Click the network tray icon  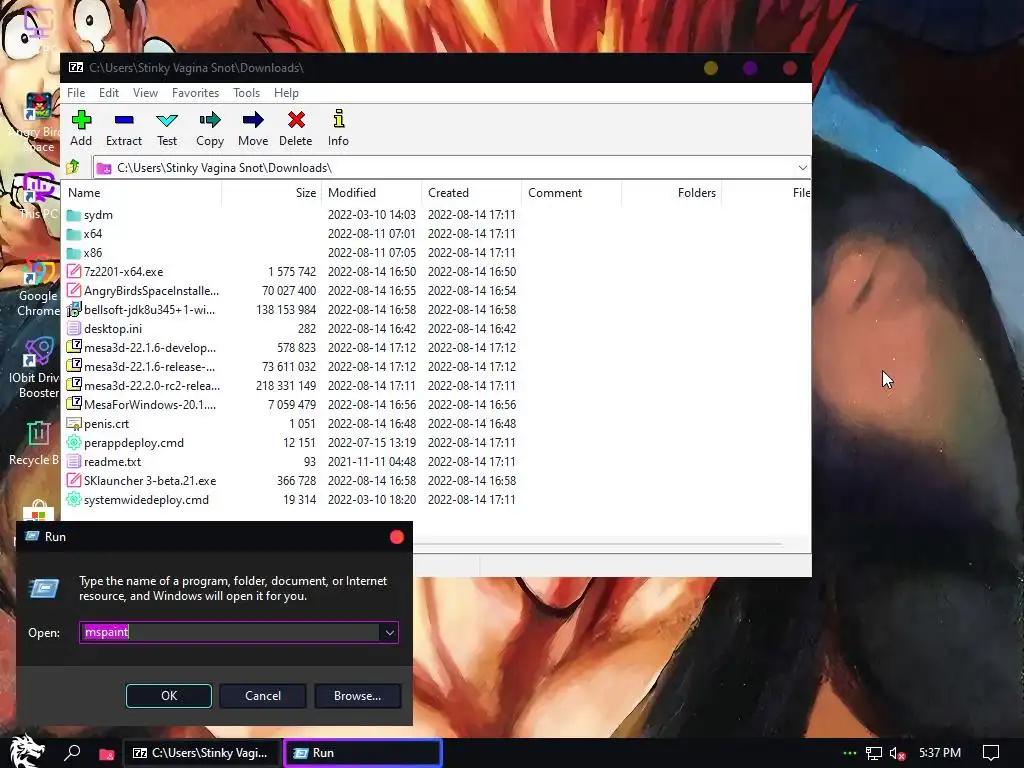[x=874, y=754]
